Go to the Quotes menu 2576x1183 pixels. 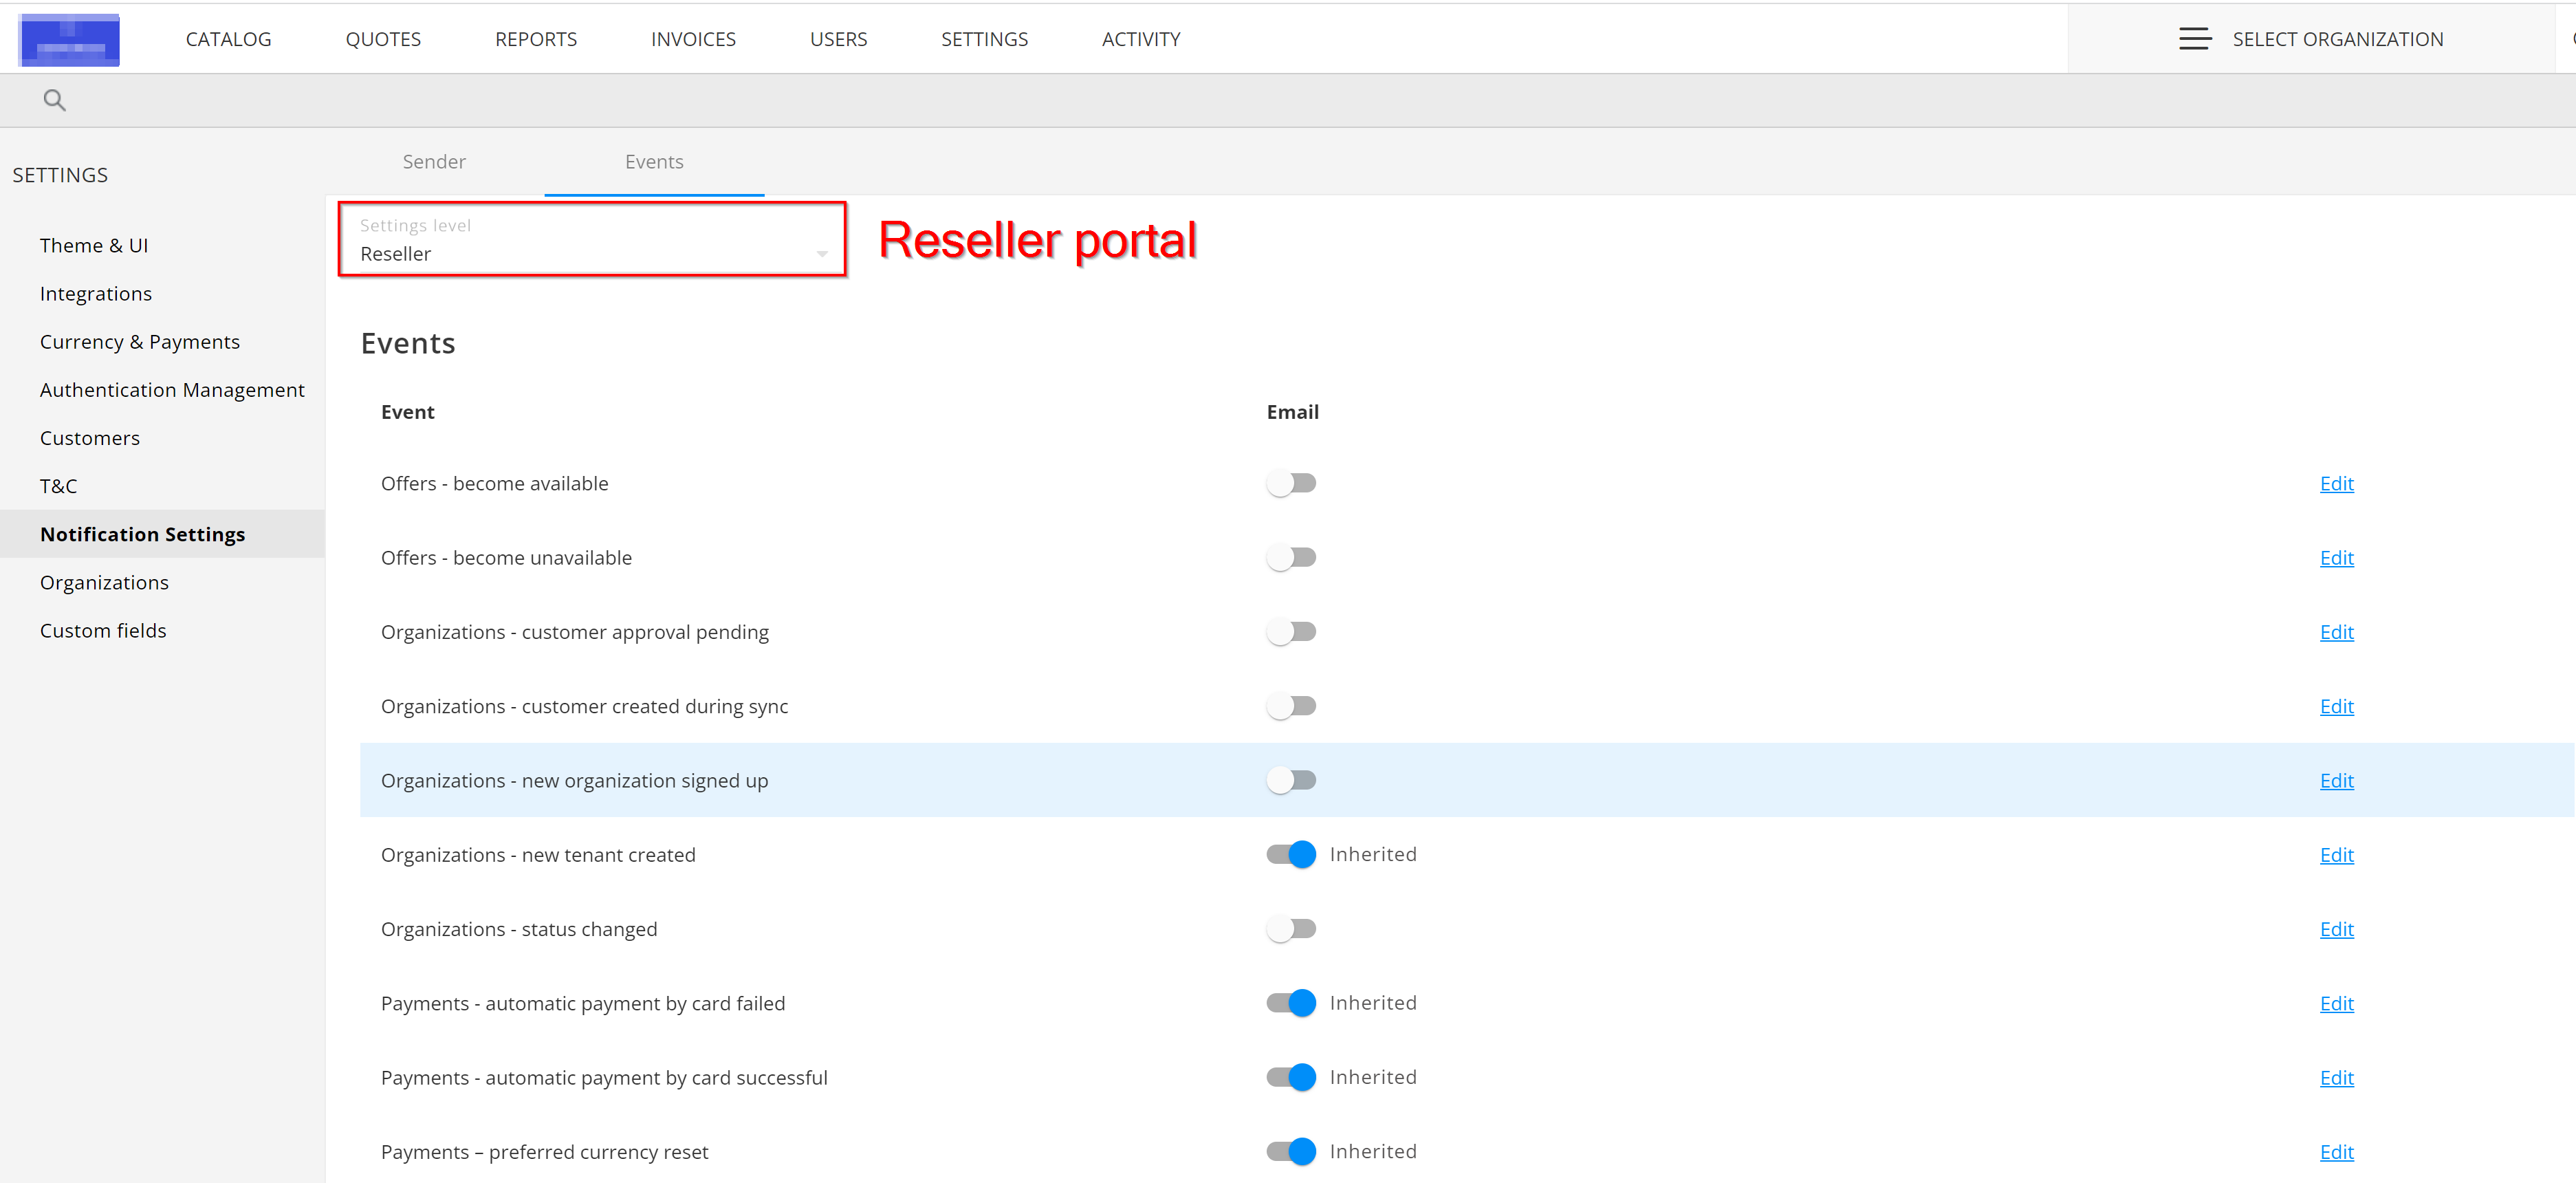(383, 39)
